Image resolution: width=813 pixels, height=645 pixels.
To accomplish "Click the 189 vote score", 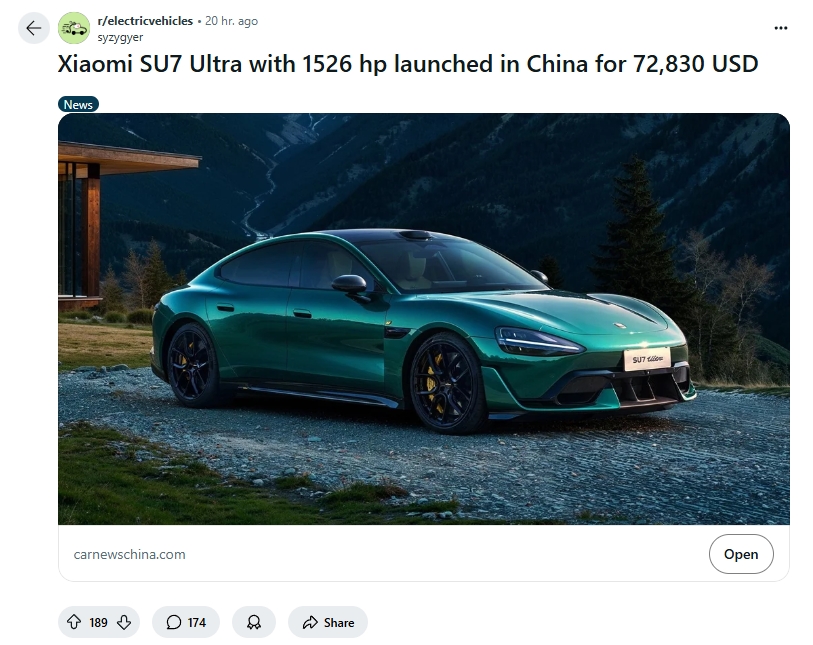I will [x=99, y=622].
